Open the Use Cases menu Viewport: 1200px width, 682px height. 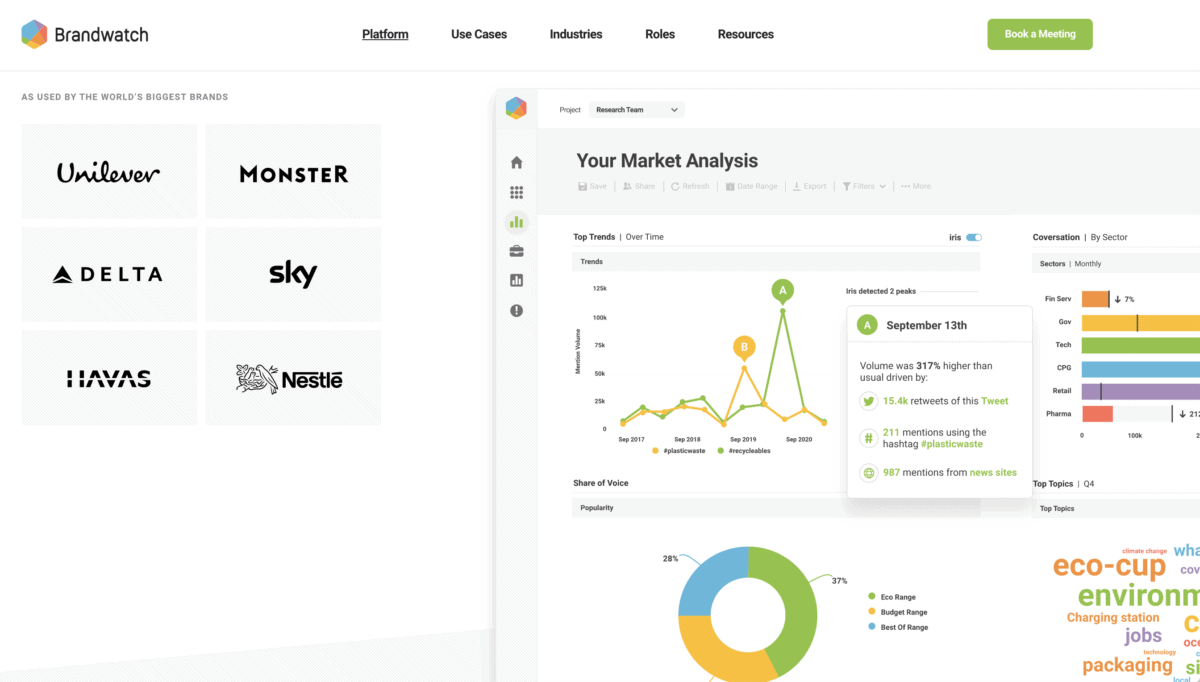pos(479,34)
